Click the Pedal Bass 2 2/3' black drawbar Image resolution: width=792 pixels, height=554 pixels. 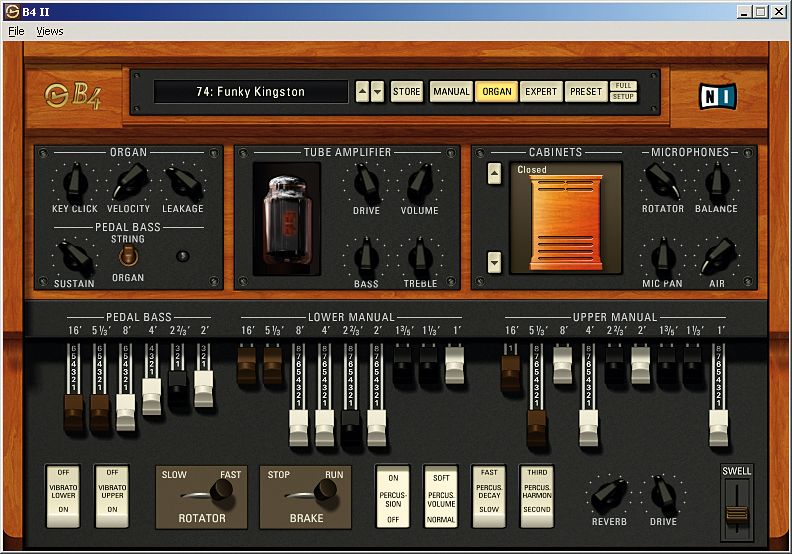click(x=178, y=389)
